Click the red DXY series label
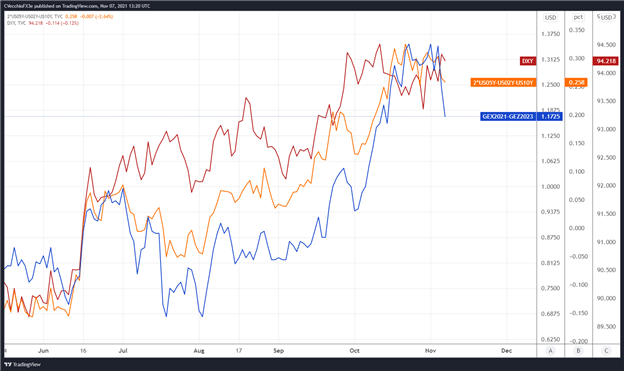The width and height of the screenshot is (624, 371). point(528,61)
